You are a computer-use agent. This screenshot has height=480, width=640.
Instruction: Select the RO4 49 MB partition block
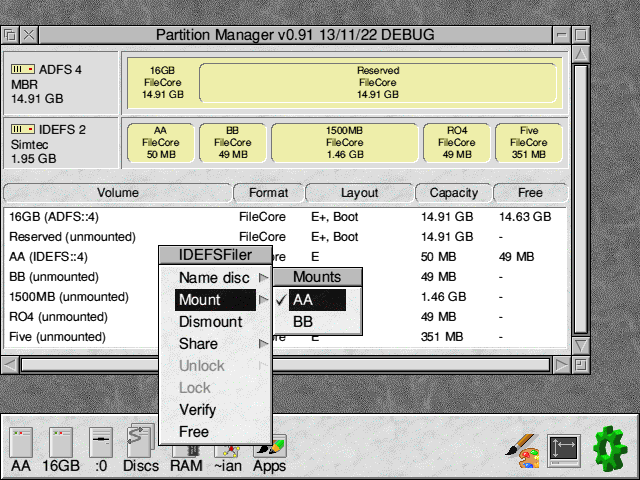tap(457, 142)
